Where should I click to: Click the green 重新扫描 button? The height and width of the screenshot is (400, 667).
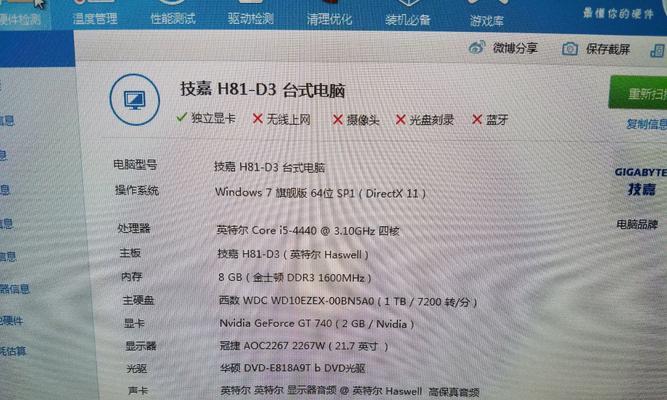pyautogui.click(x=638, y=93)
